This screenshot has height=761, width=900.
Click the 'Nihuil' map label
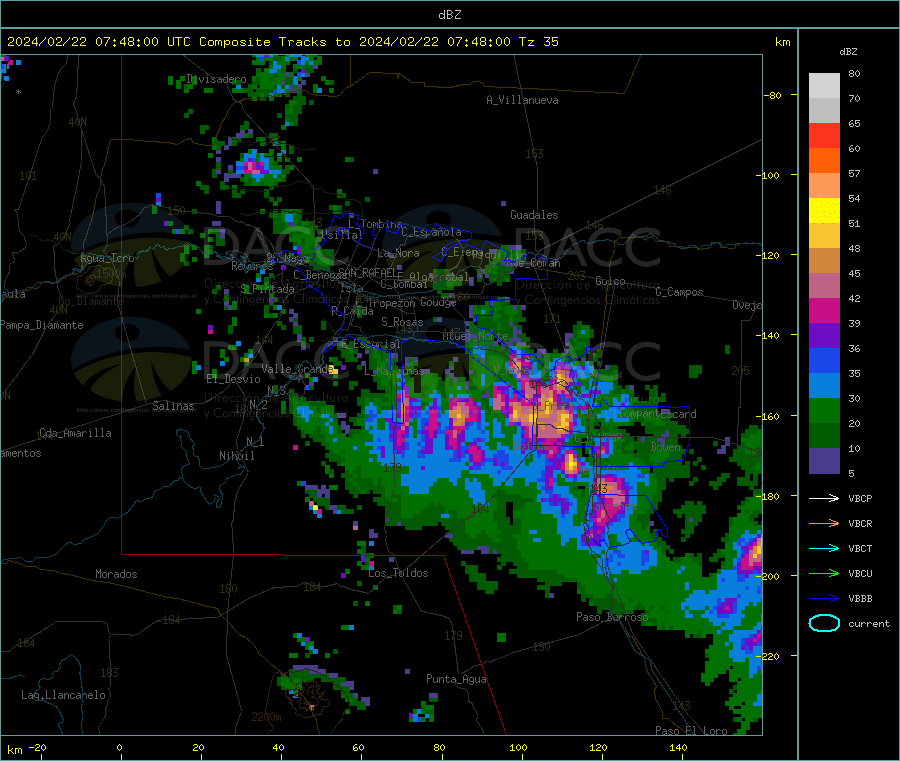coord(236,456)
